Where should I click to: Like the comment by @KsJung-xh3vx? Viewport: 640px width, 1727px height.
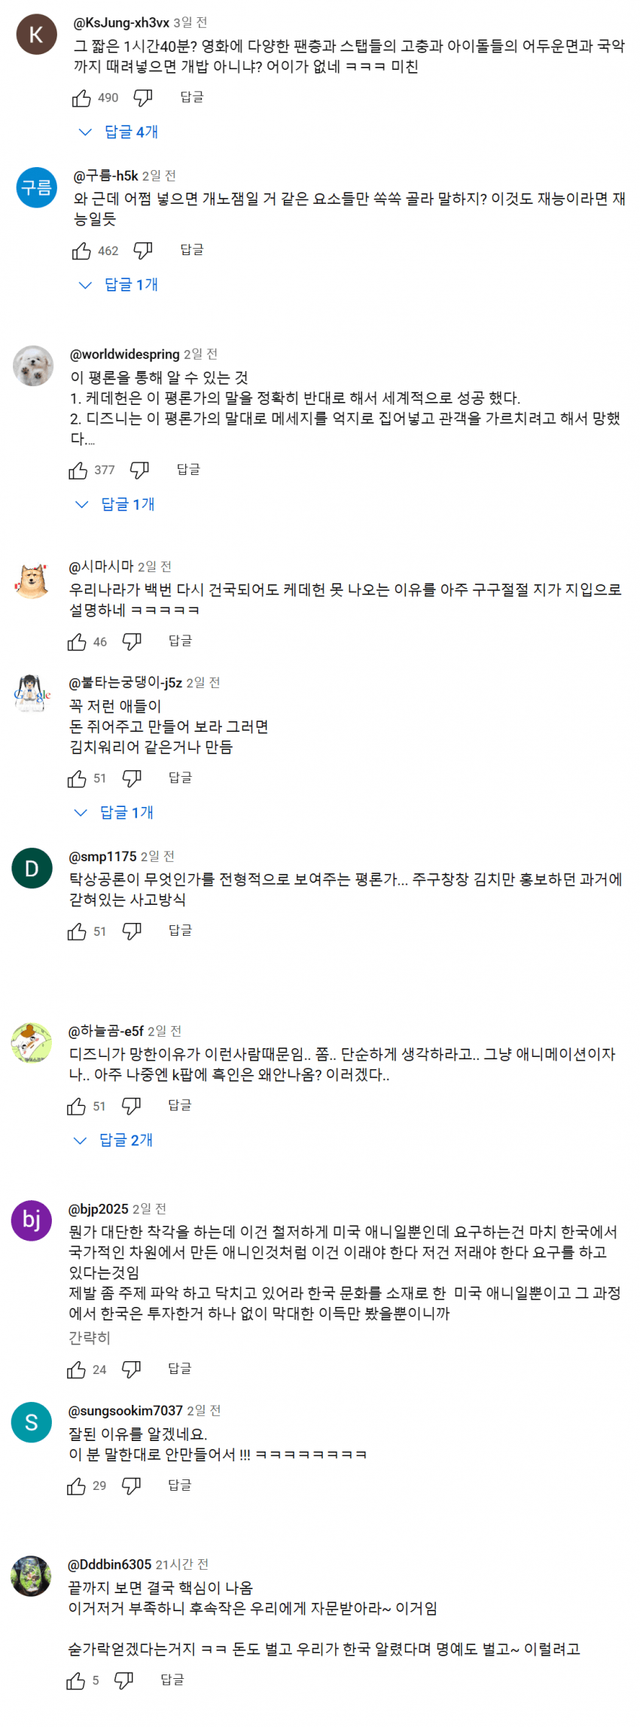82,98
